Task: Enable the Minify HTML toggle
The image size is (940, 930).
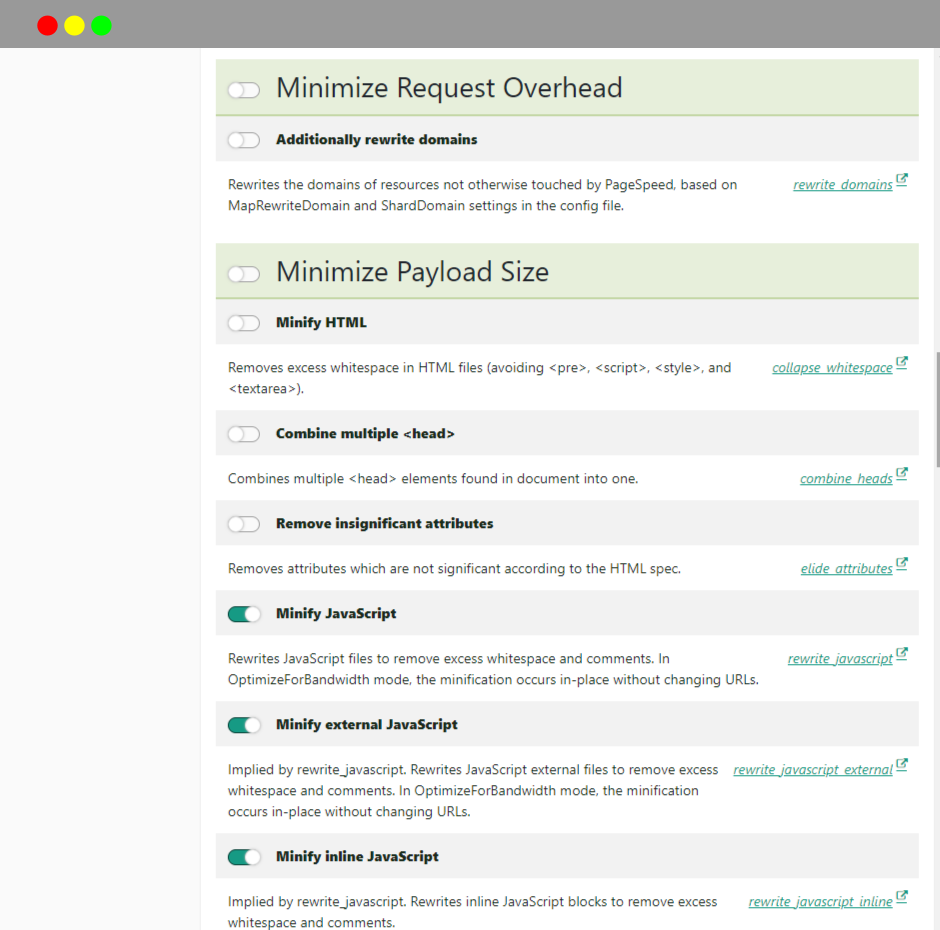Action: pyautogui.click(x=243, y=323)
